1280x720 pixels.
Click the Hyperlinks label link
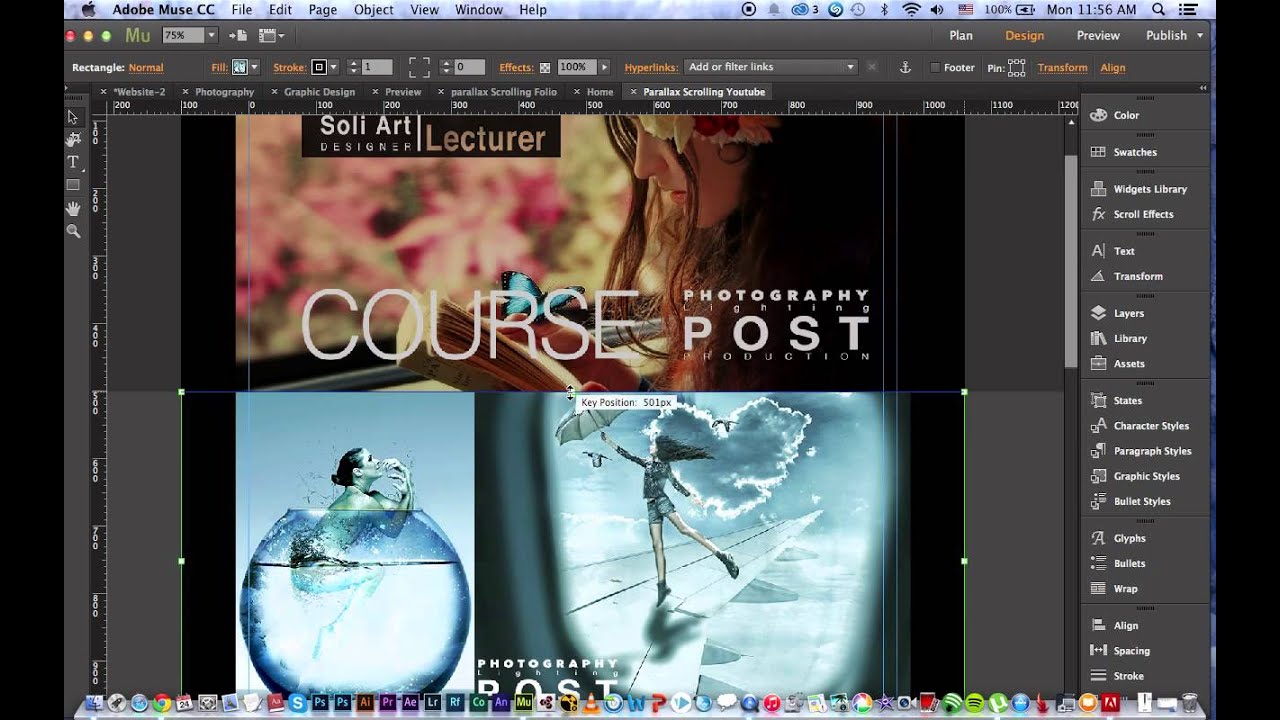pos(650,68)
